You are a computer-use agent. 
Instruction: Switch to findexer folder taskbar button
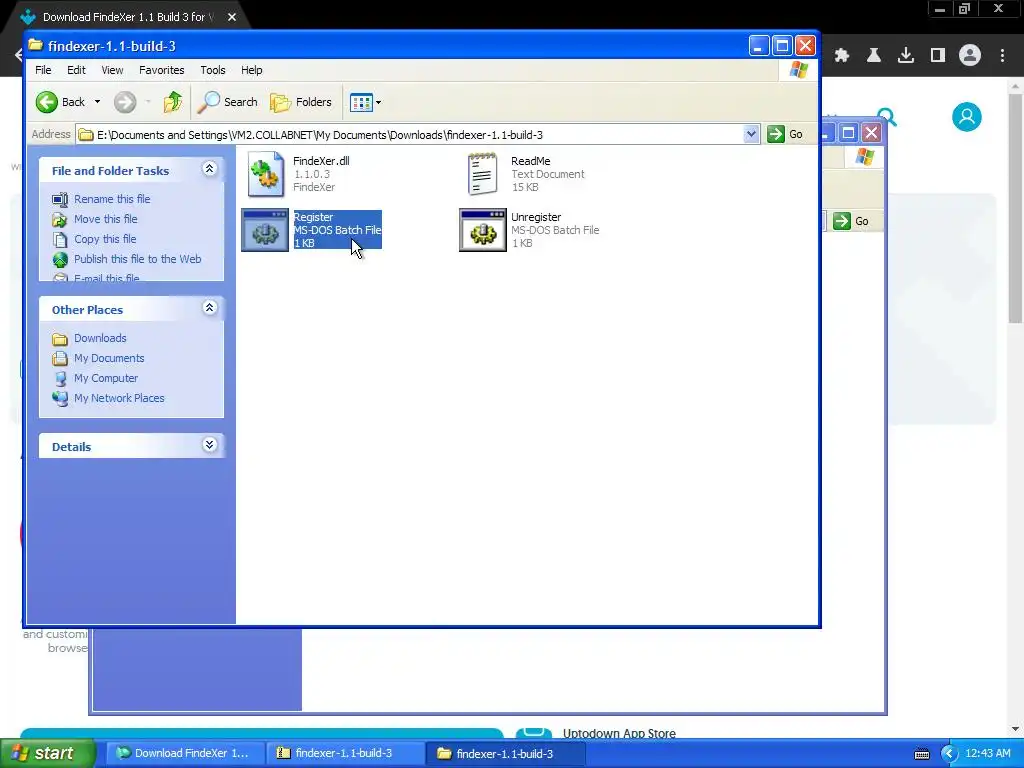[505, 753]
